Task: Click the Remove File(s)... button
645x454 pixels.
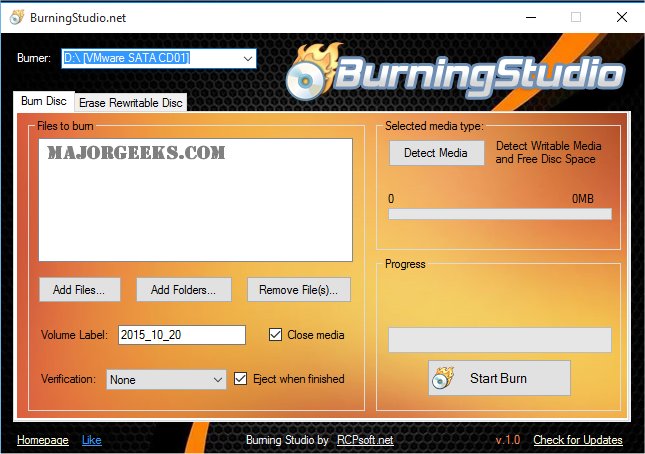Action: 299,290
